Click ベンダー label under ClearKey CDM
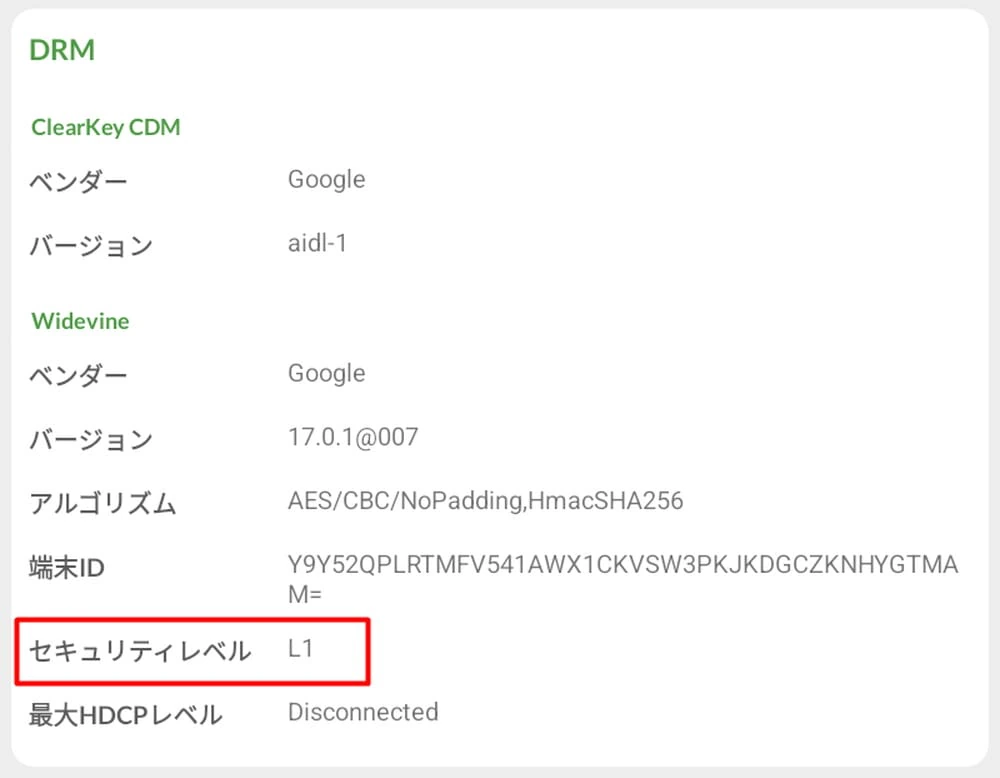 79,183
